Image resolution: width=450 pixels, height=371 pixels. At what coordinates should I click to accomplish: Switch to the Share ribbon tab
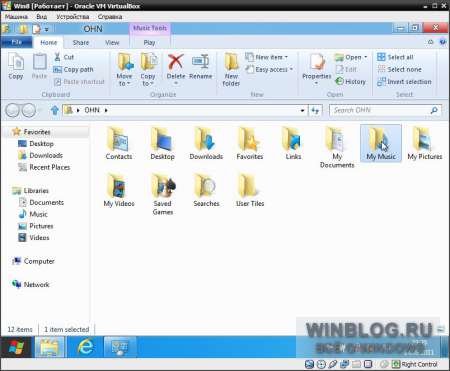point(81,42)
